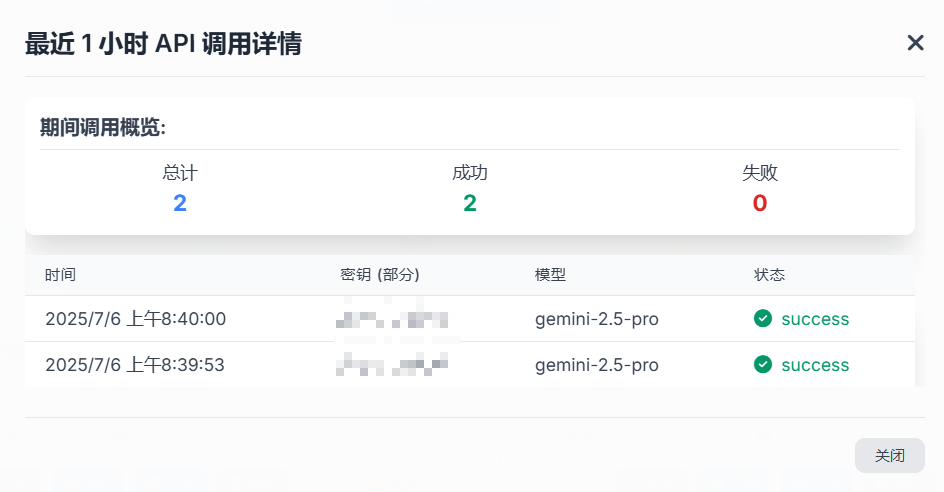
Task: Click the success checkmark icon for 8:40:00
Action: tap(763, 318)
